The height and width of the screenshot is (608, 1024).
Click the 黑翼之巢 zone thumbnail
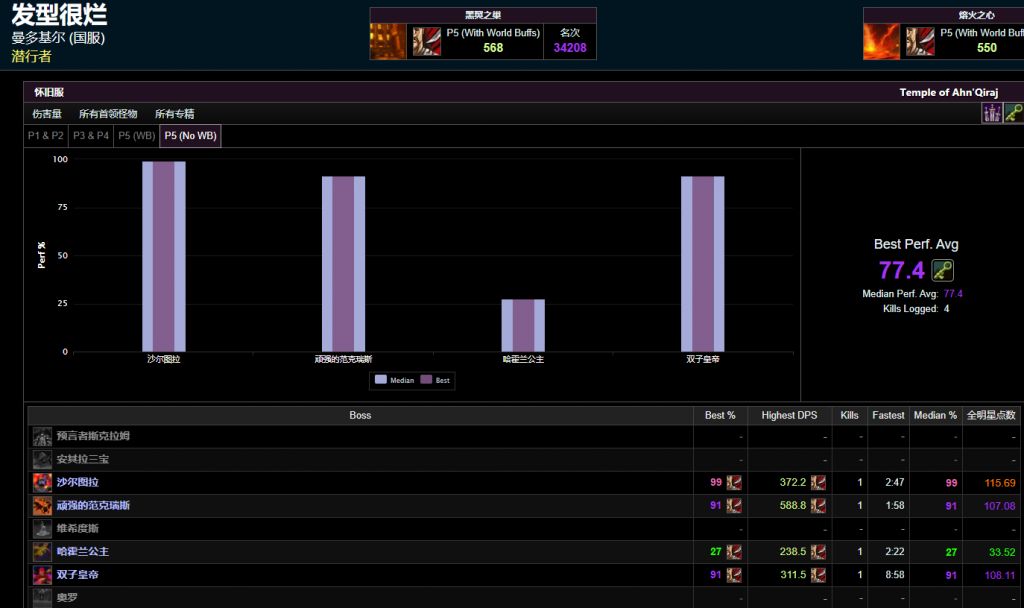pyautogui.click(x=388, y=41)
